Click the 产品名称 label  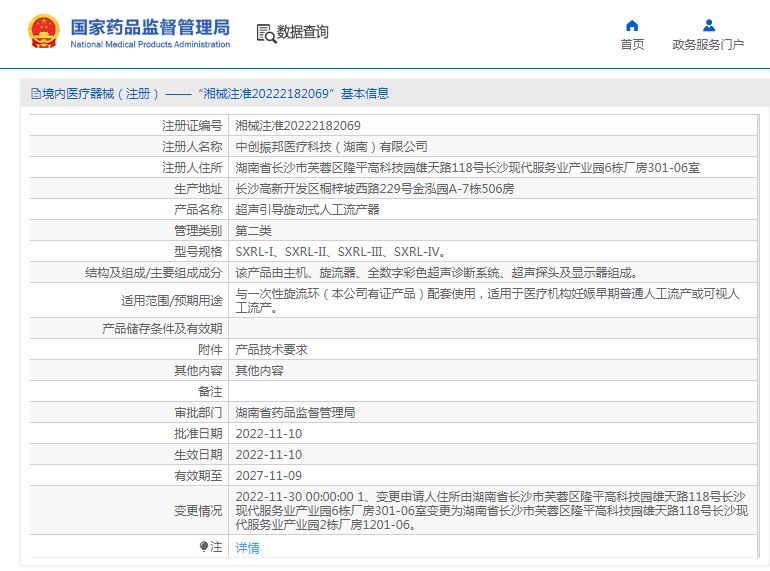(198, 210)
